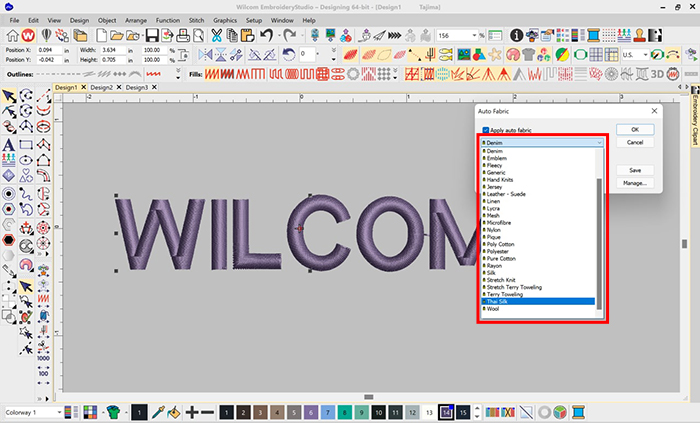The height and width of the screenshot is (423, 700).
Task: Select color swatch 14 in palette
Action: coord(446,413)
